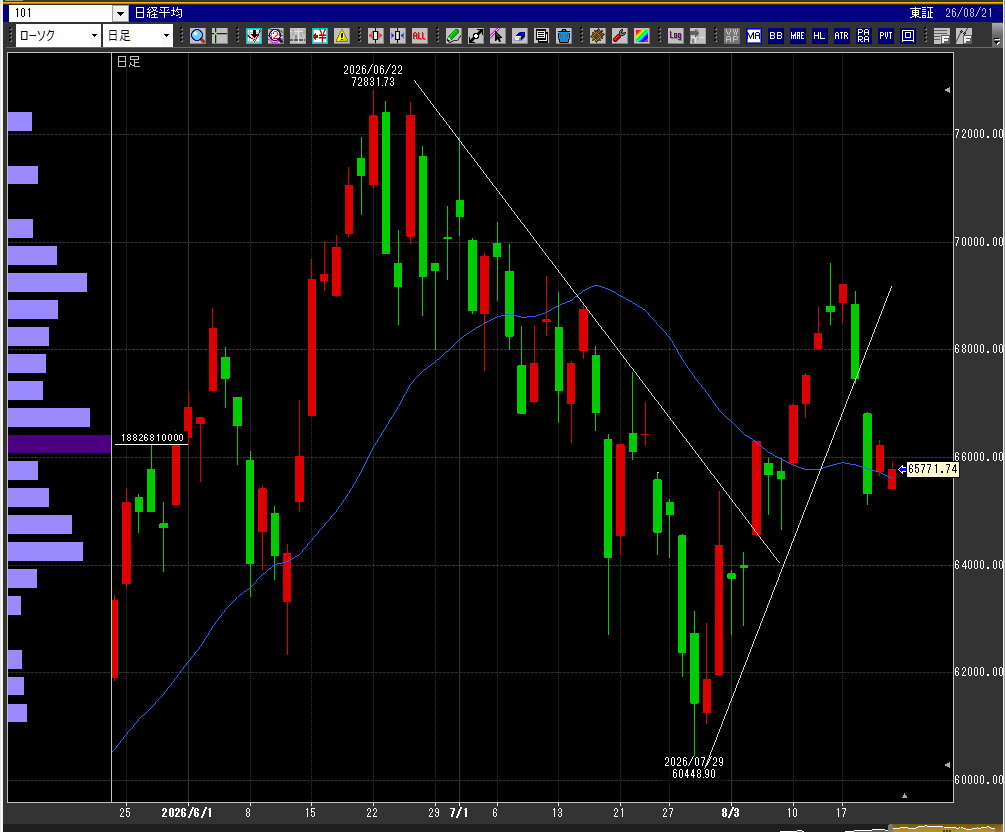Image resolution: width=1005 pixels, height=832 pixels.
Task: Click the 26/08/21 date in title bar
Action: click(968, 13)
